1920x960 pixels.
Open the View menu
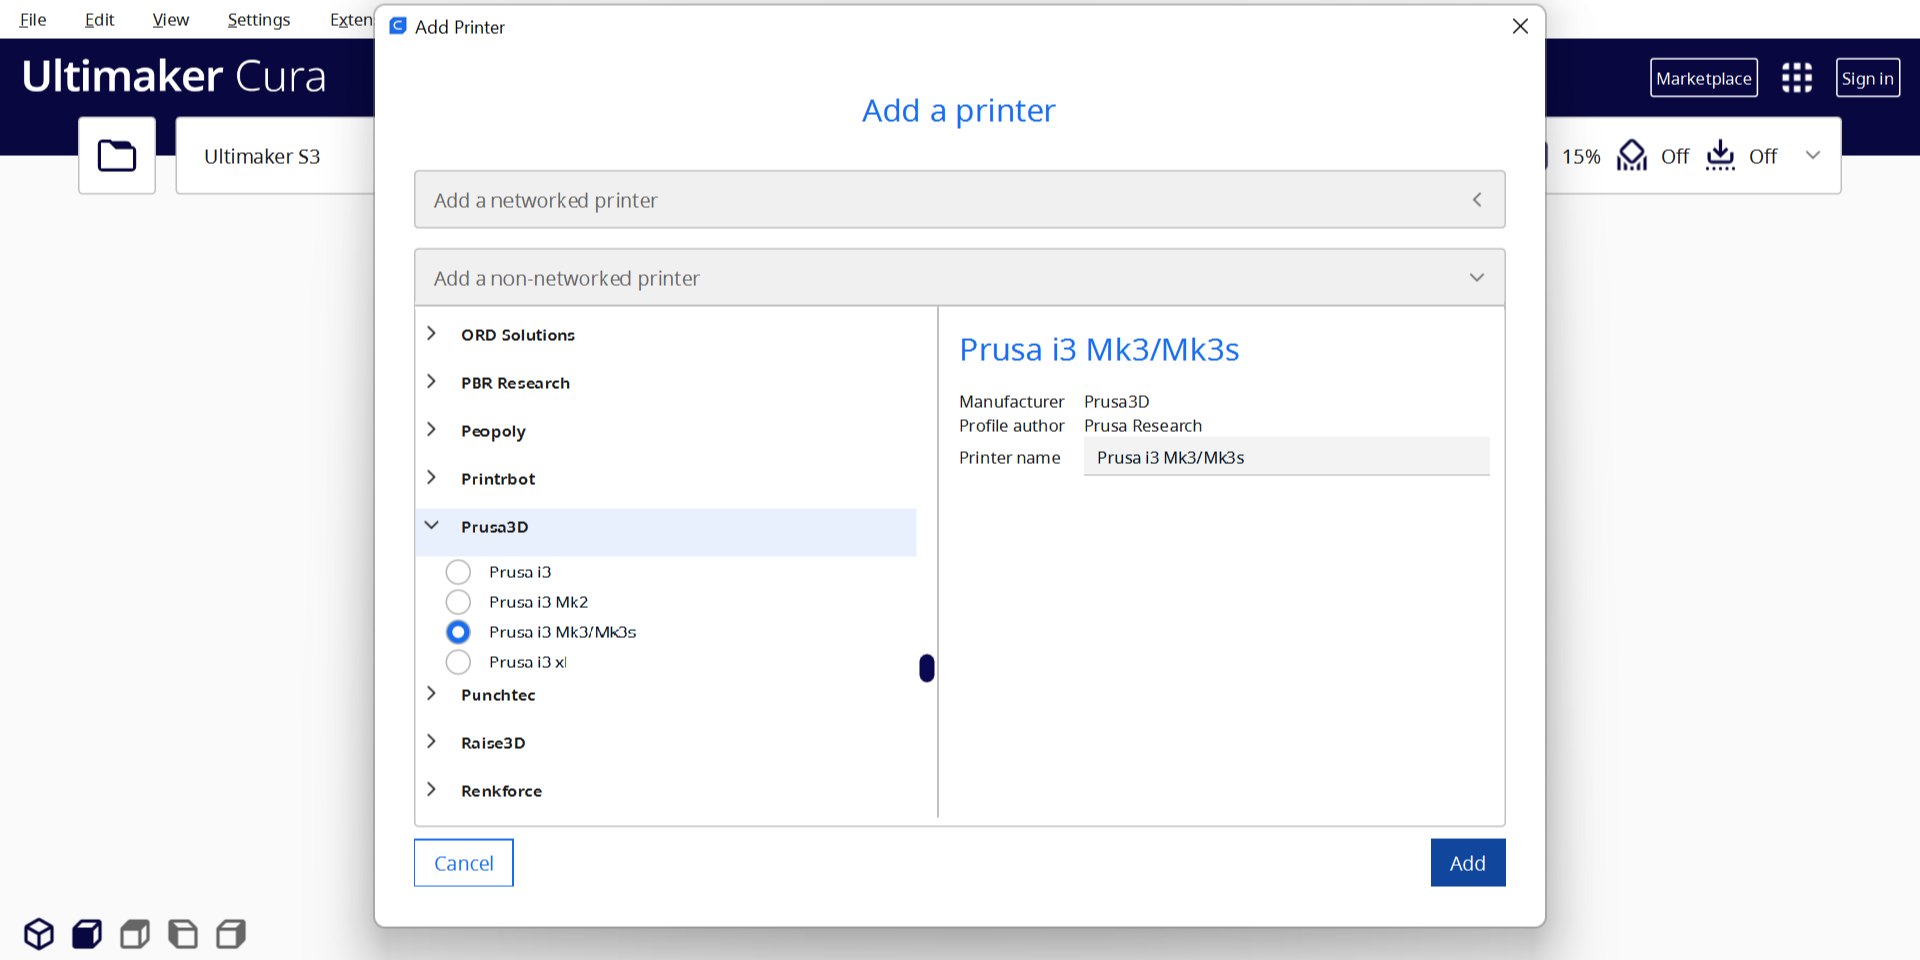click(x=170, y=20)
